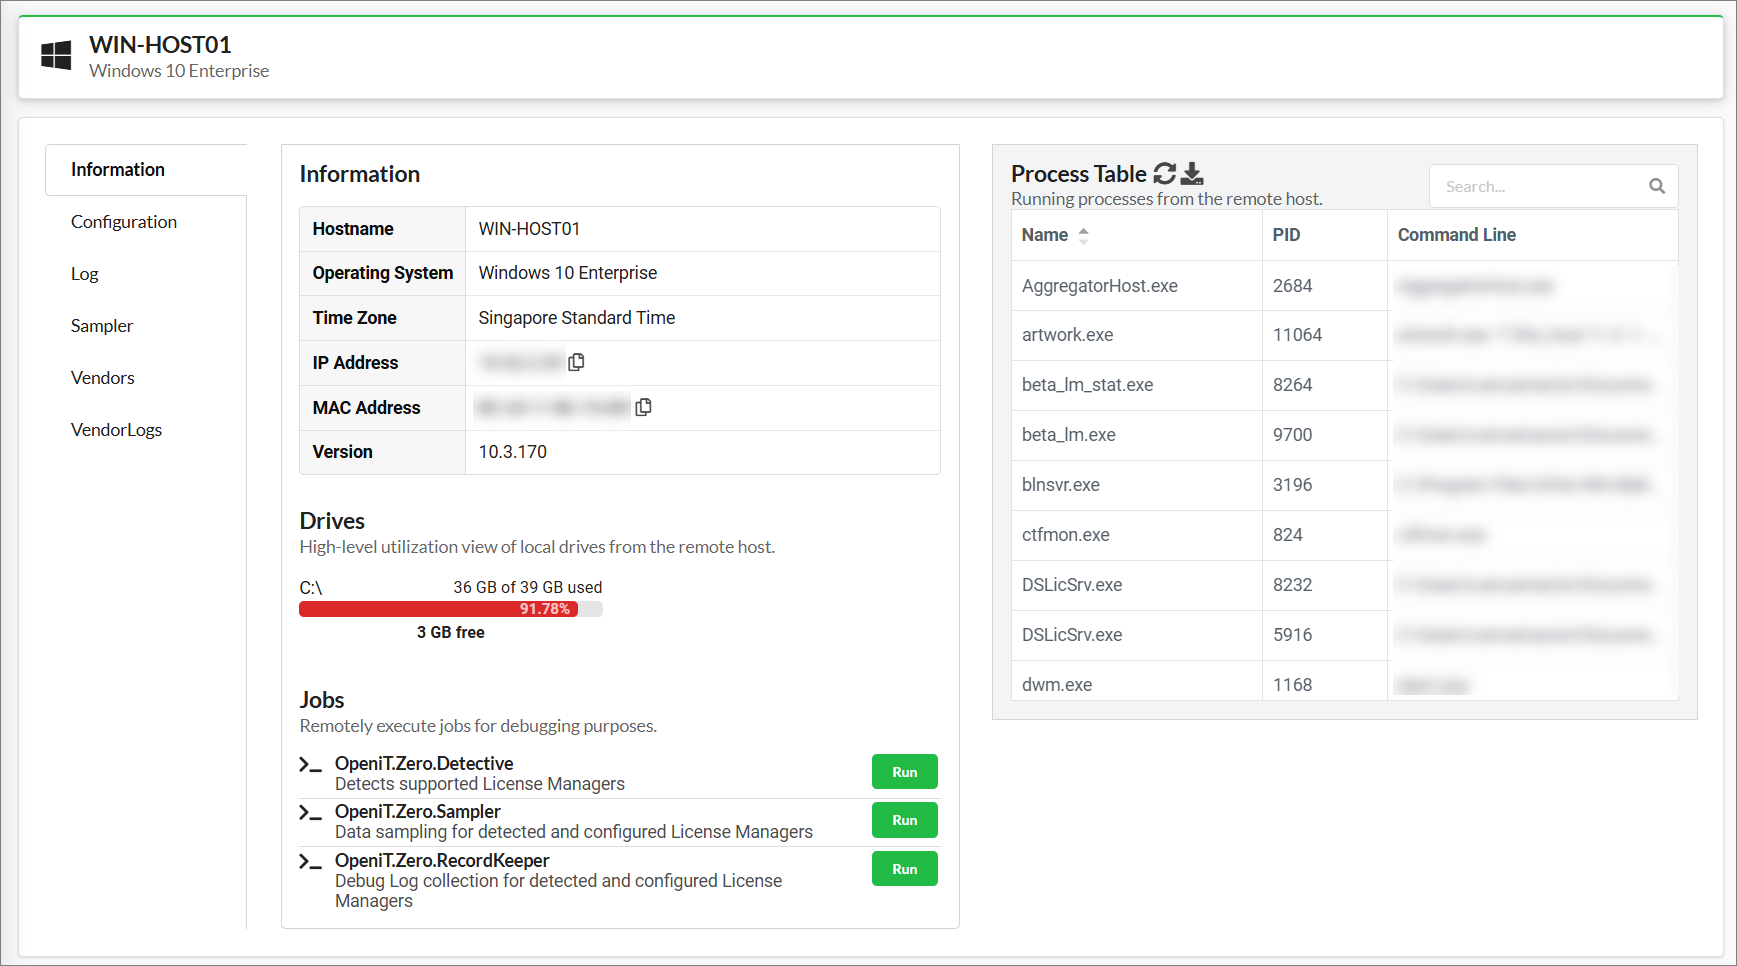This screenshot has height=966, width=1737.
Task: Click the Hostname value WIN-HOST01
Action: 529,229
